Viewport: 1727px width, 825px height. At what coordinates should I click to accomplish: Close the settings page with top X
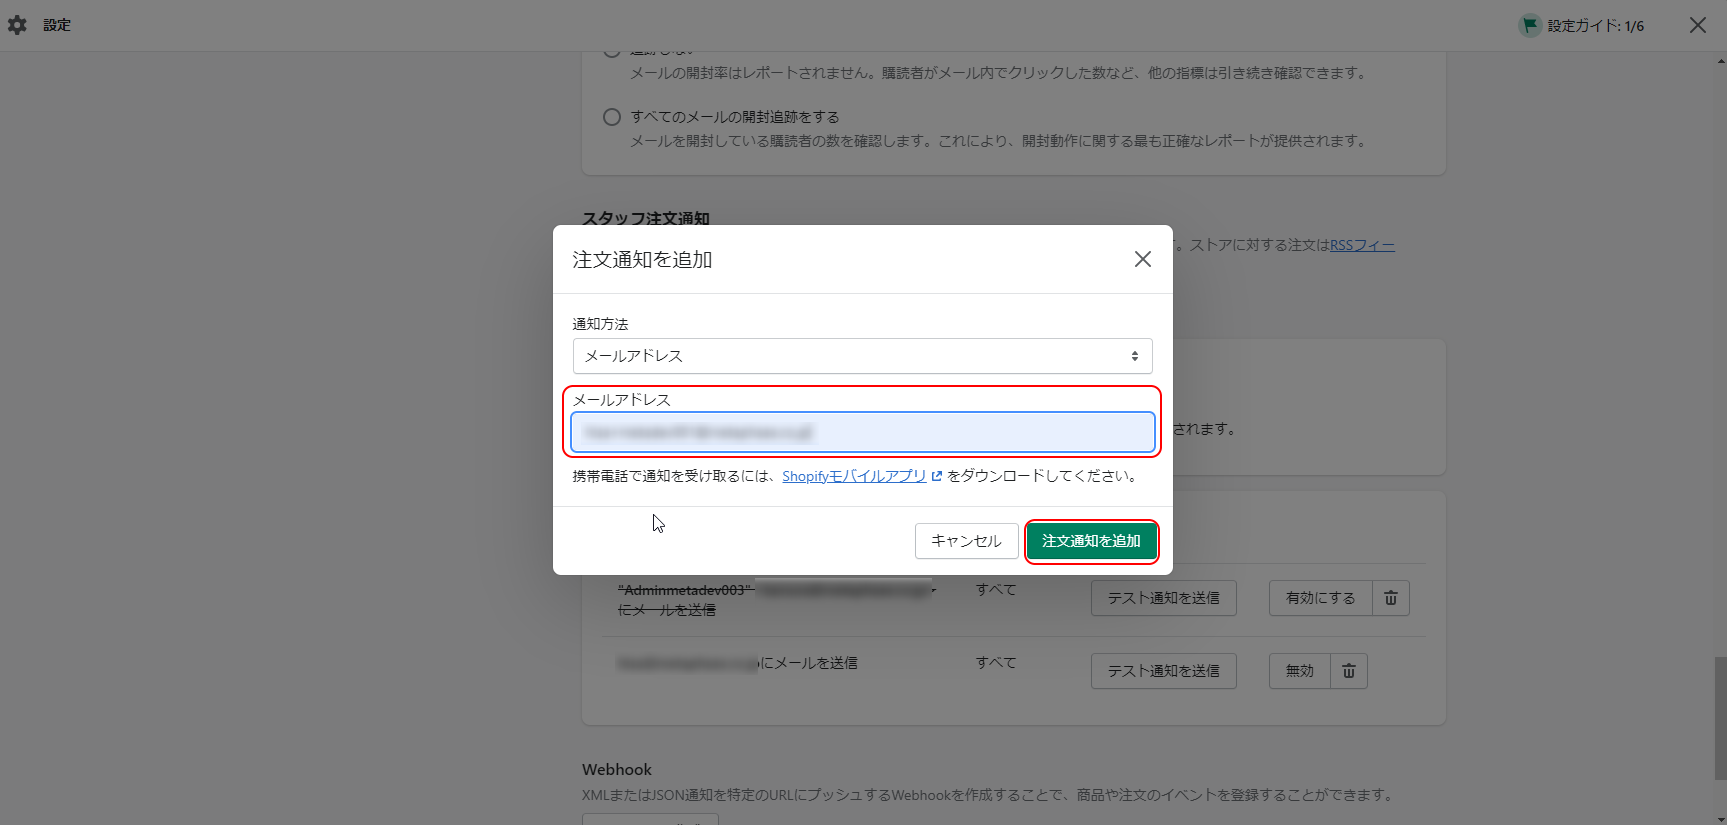(x=1698, y=25)
